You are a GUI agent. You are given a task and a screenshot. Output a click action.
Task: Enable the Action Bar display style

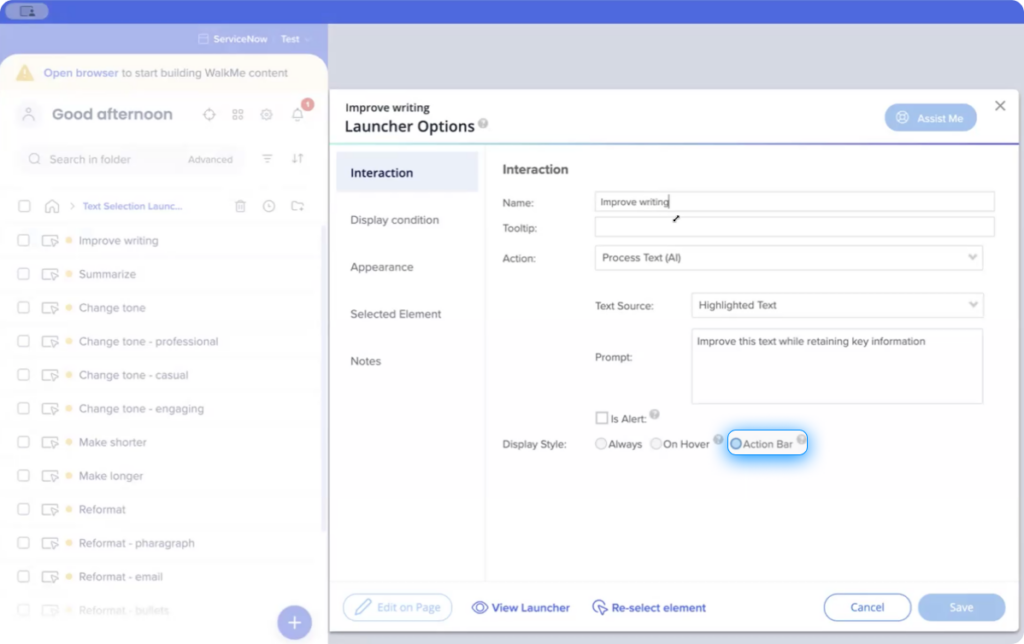(736, 443)
